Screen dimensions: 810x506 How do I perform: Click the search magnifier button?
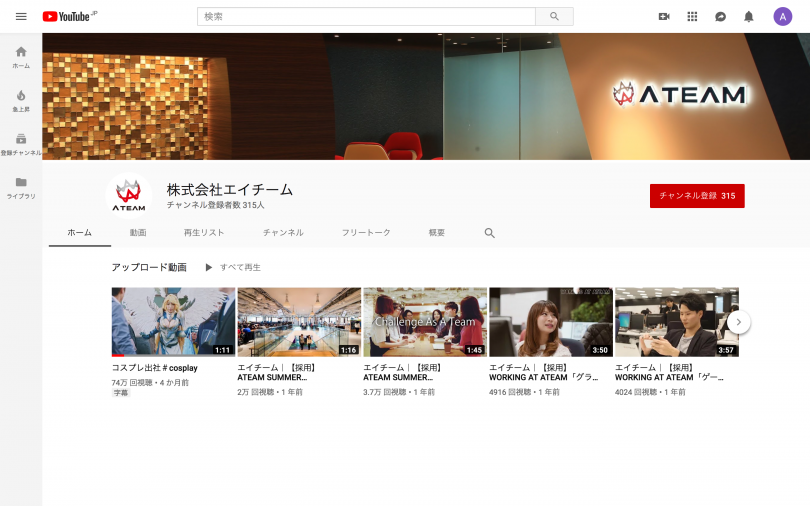click(554, 17)
